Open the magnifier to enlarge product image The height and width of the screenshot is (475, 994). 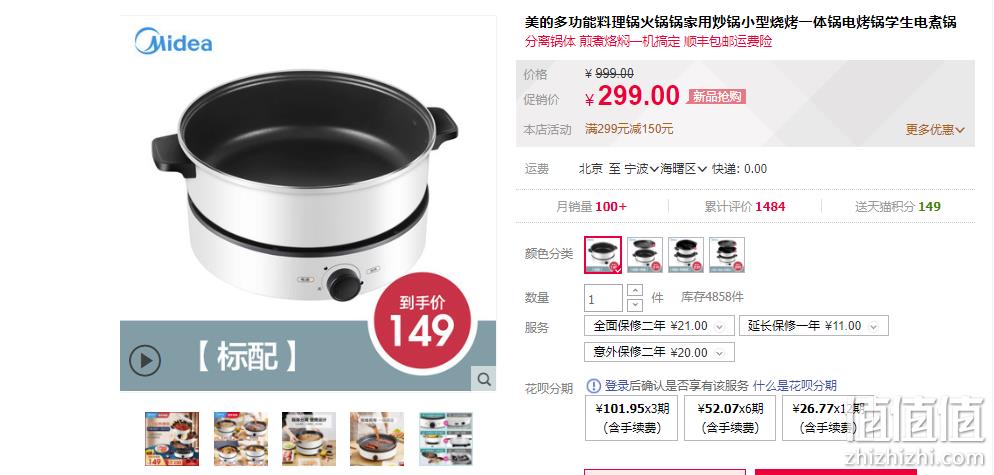pyautogui.click(x=484, y=379)
